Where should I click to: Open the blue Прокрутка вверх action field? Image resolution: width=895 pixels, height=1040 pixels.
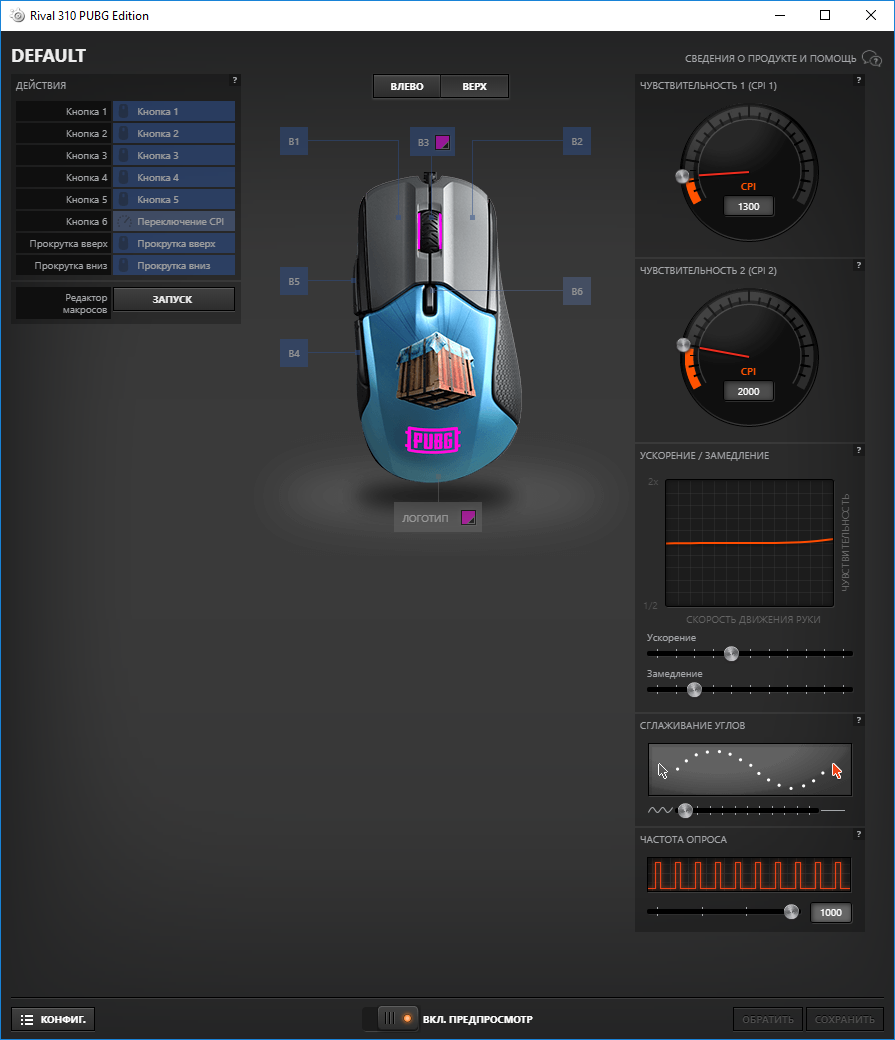coord(174,243)
